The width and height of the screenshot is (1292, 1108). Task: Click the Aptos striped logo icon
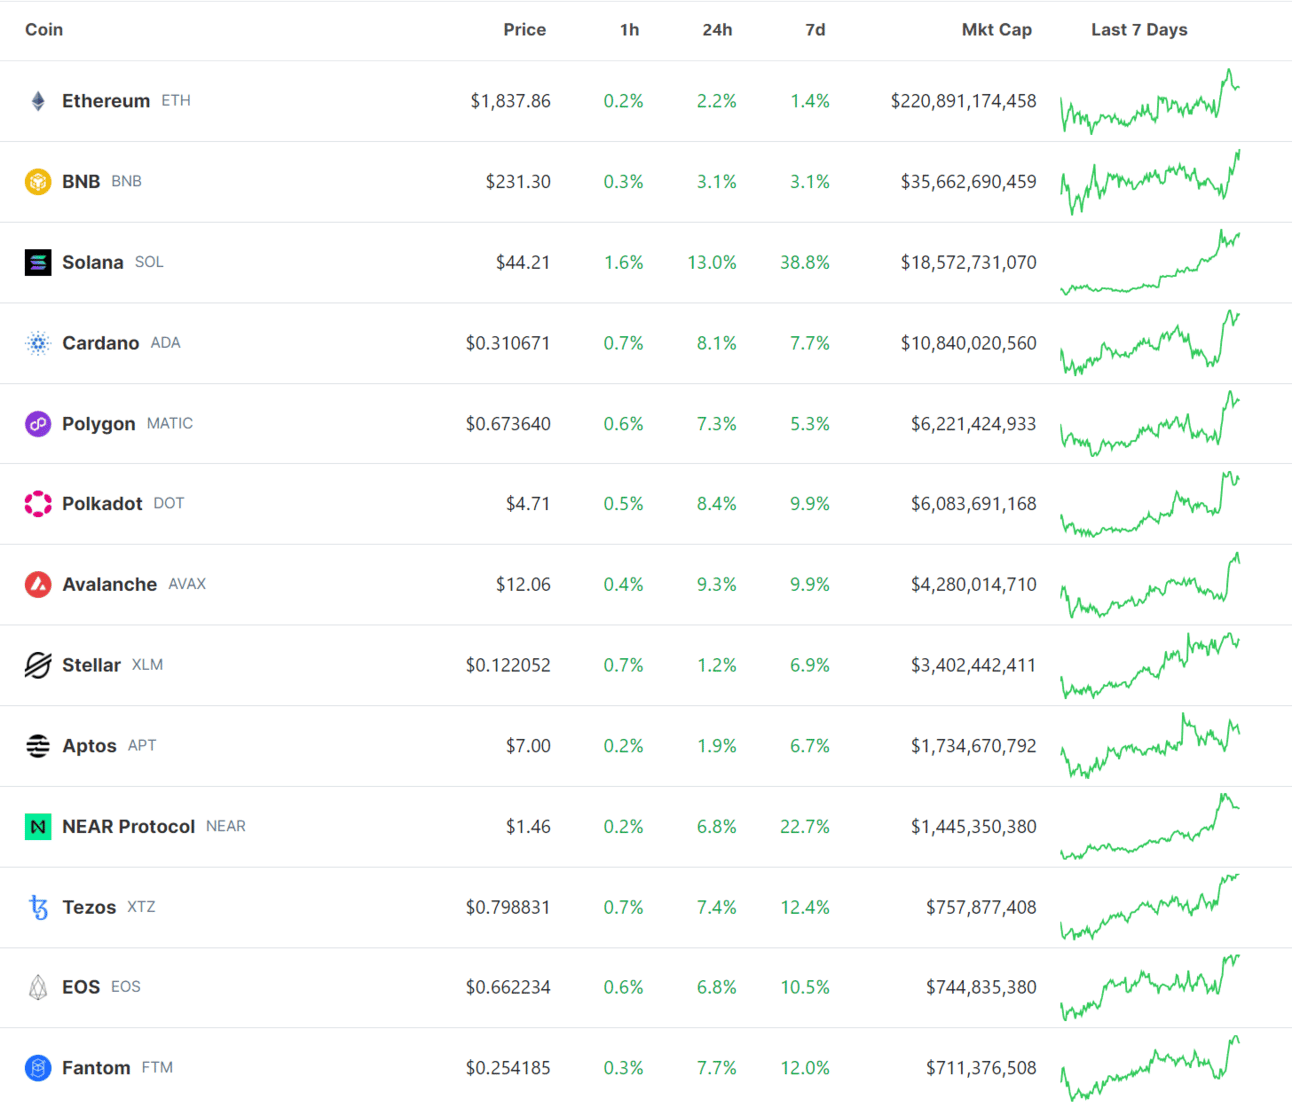[x=38, y=746]
